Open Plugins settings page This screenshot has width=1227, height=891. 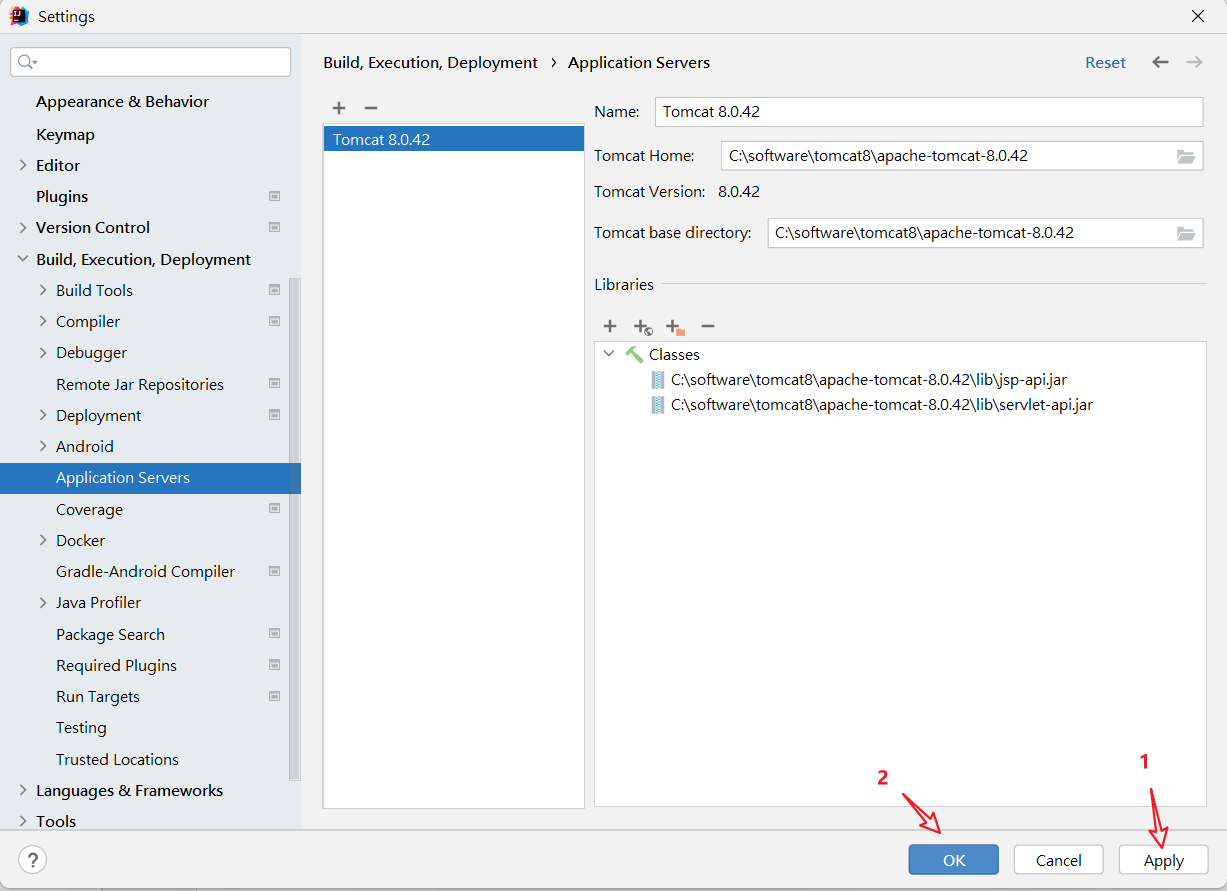pyautogui.click(x=62, y=196)
